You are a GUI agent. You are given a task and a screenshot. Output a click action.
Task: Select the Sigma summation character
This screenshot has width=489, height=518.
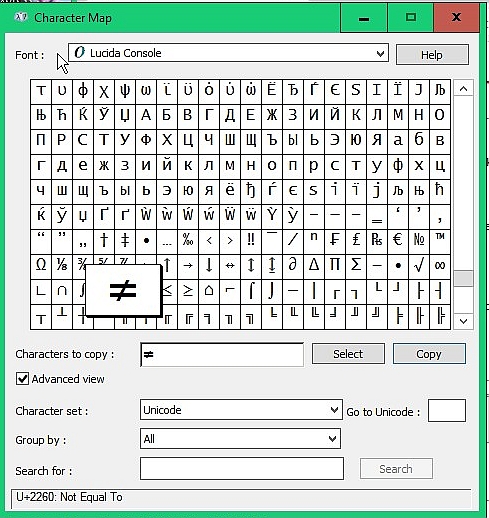pos(356,265)
